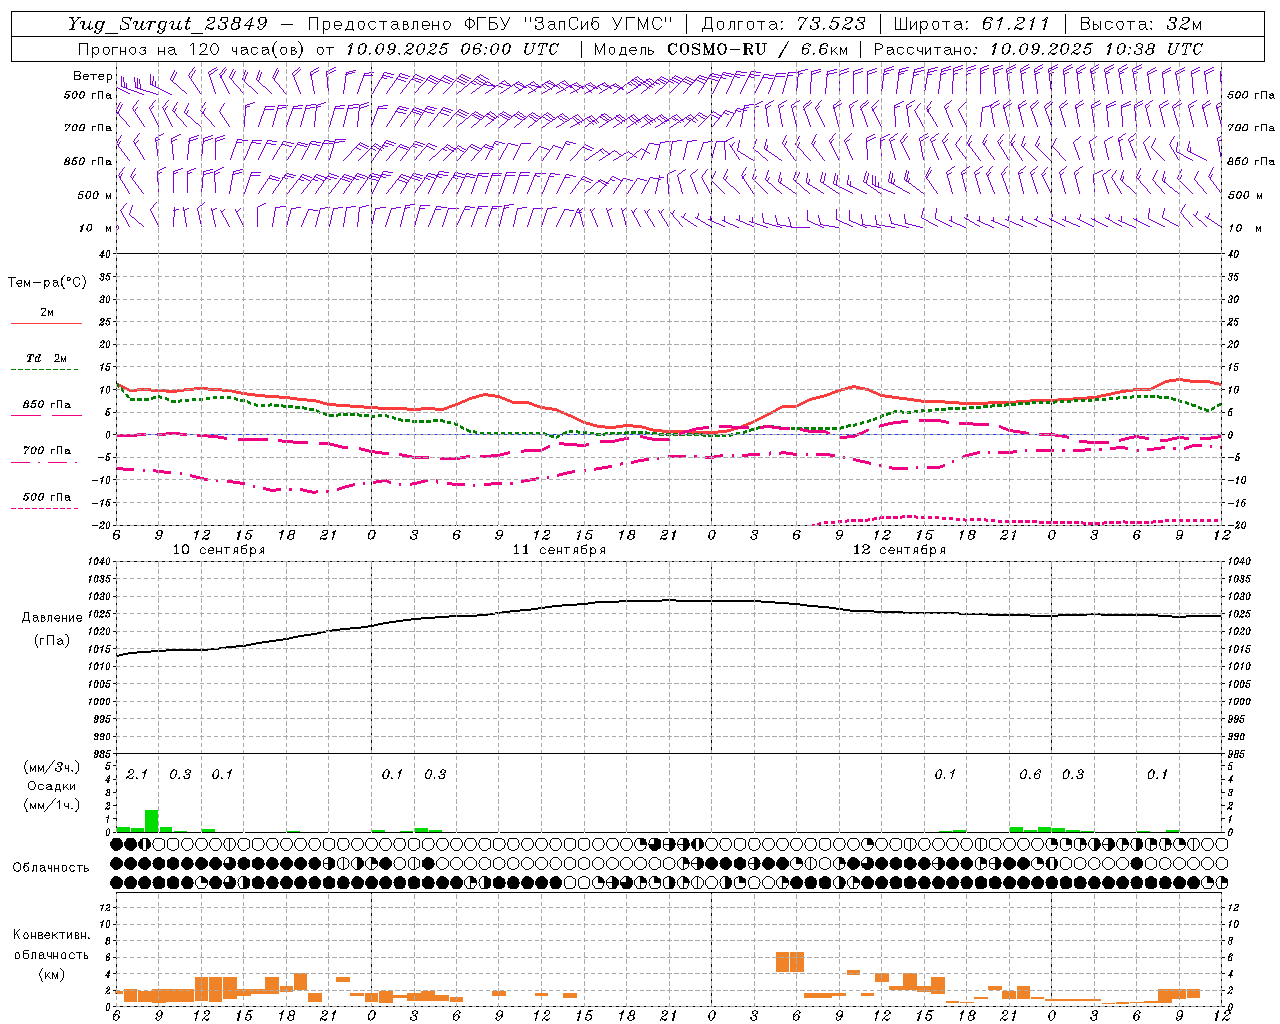Screen dimensions: 1280x1024
Task: Click the Конвективн. label
Action: coord(51,935)
